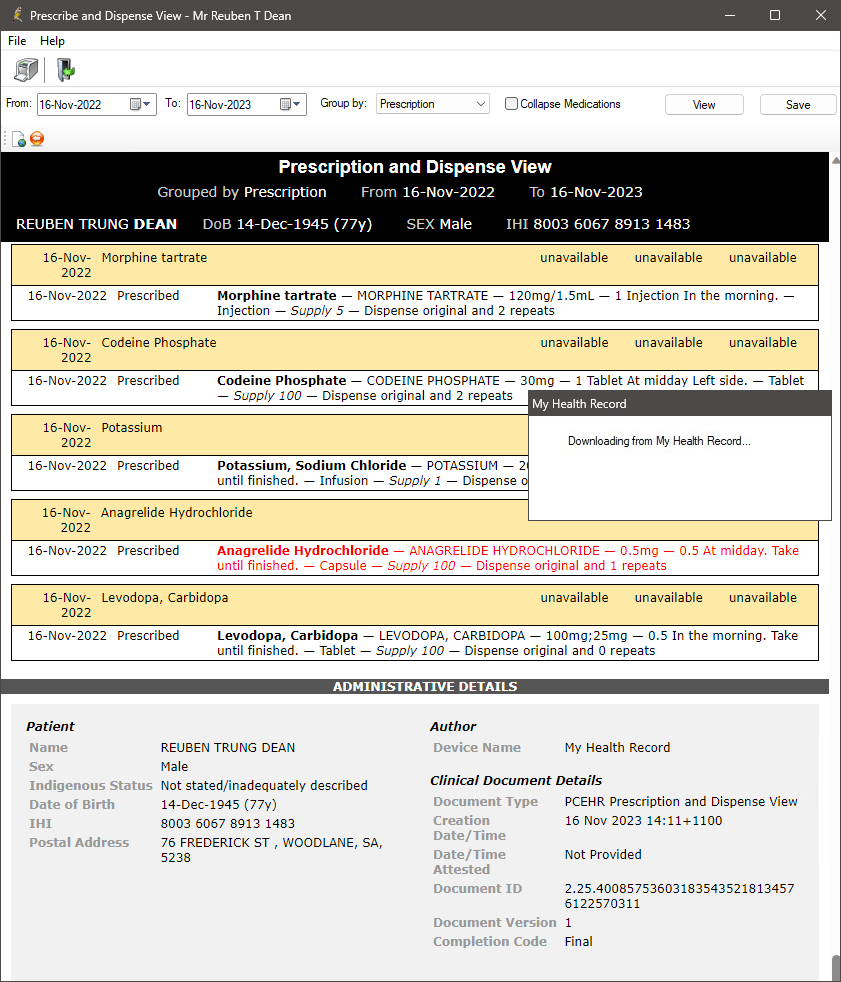Screen dimensions: 841x982
Task: Click the ADMINISTRATIVE DETAILS section header
Action: (425, 687)
